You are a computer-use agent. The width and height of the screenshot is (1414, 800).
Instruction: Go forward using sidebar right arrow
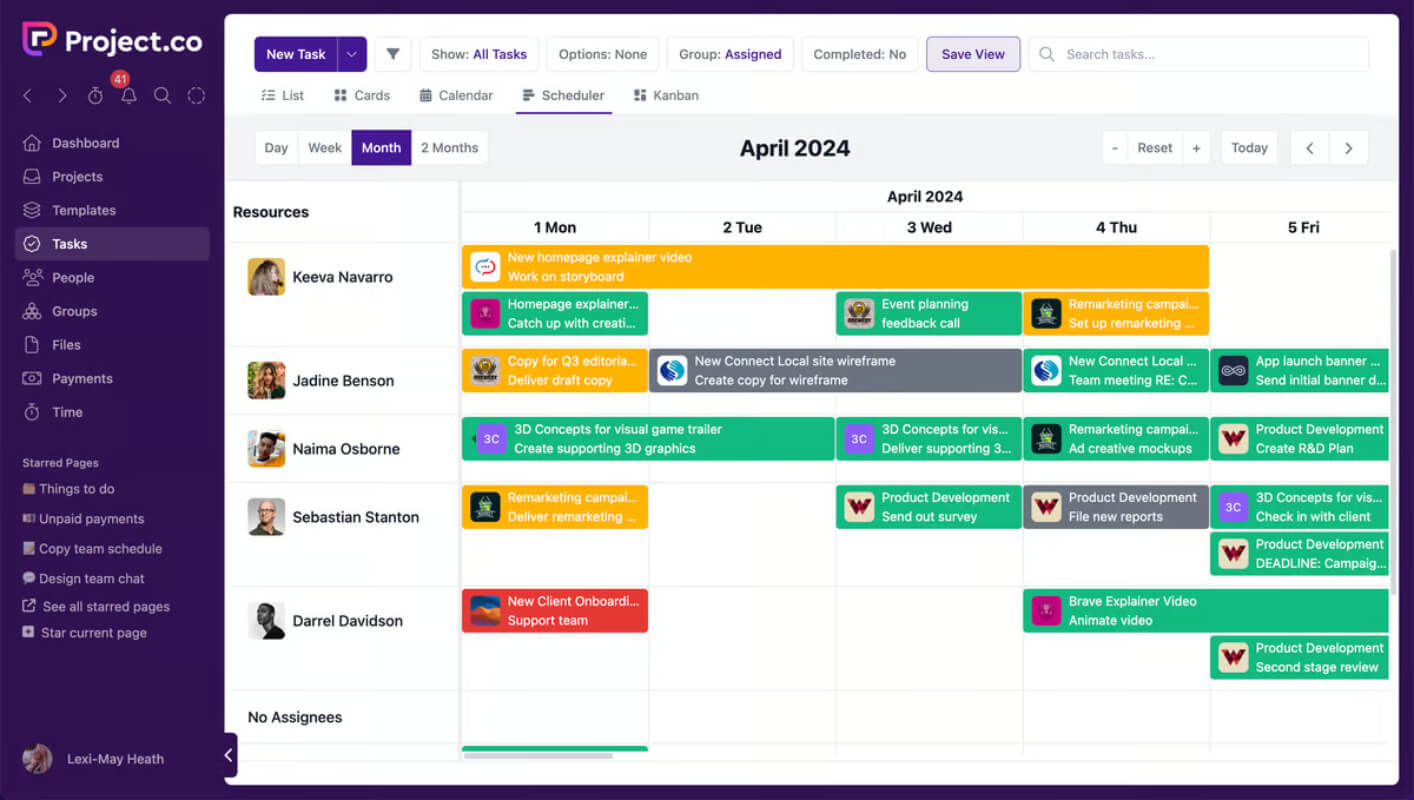click(62, 96)
